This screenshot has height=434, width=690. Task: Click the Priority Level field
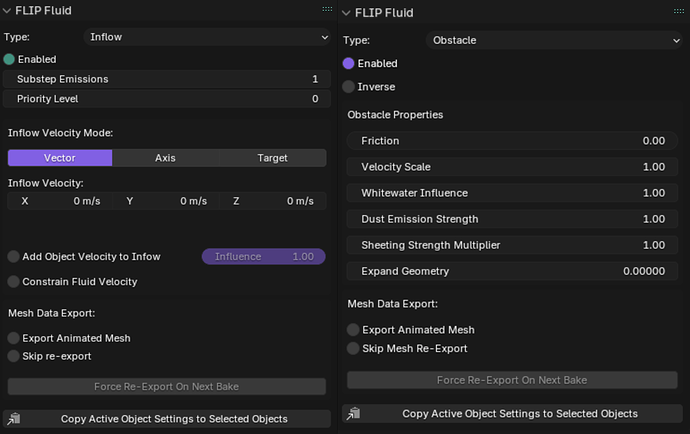pyautogui.click(x=167, y=99)
